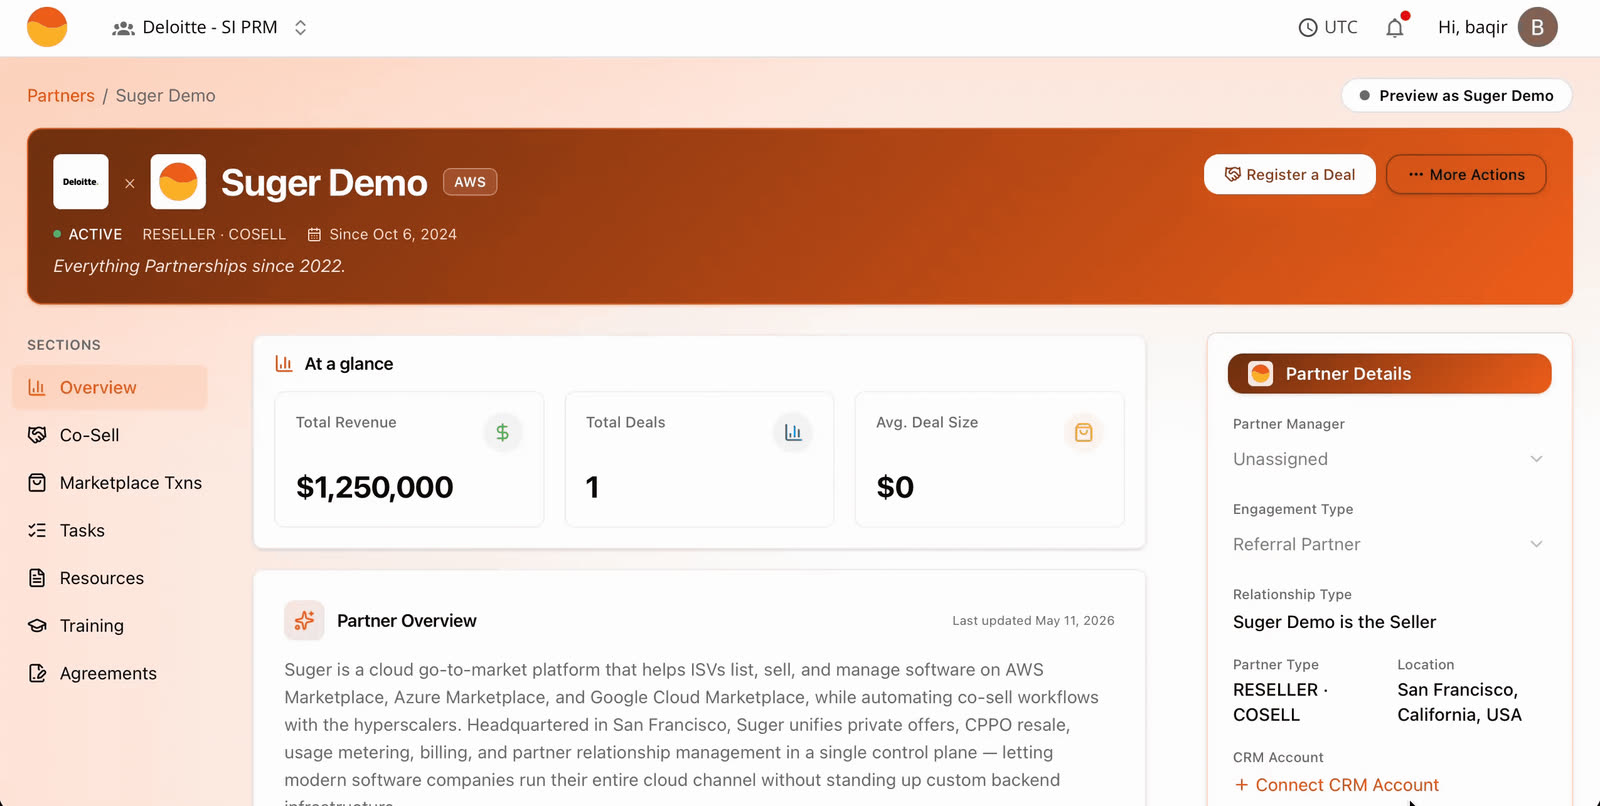Click the Deloitte logo tile
1600x806 pixels.
click(x=81, y=182)
